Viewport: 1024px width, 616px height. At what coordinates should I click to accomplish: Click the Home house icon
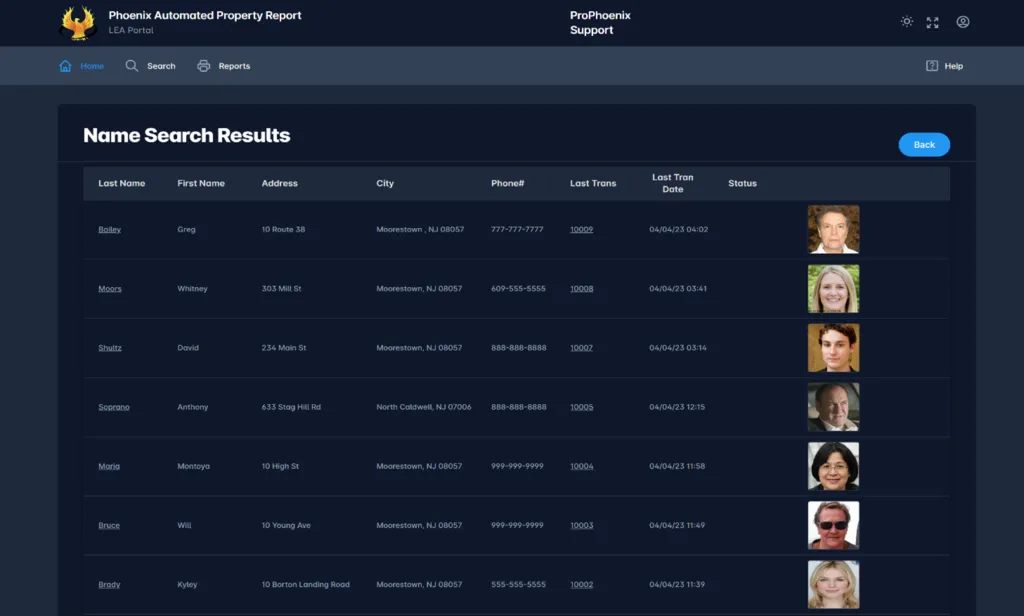65,66
